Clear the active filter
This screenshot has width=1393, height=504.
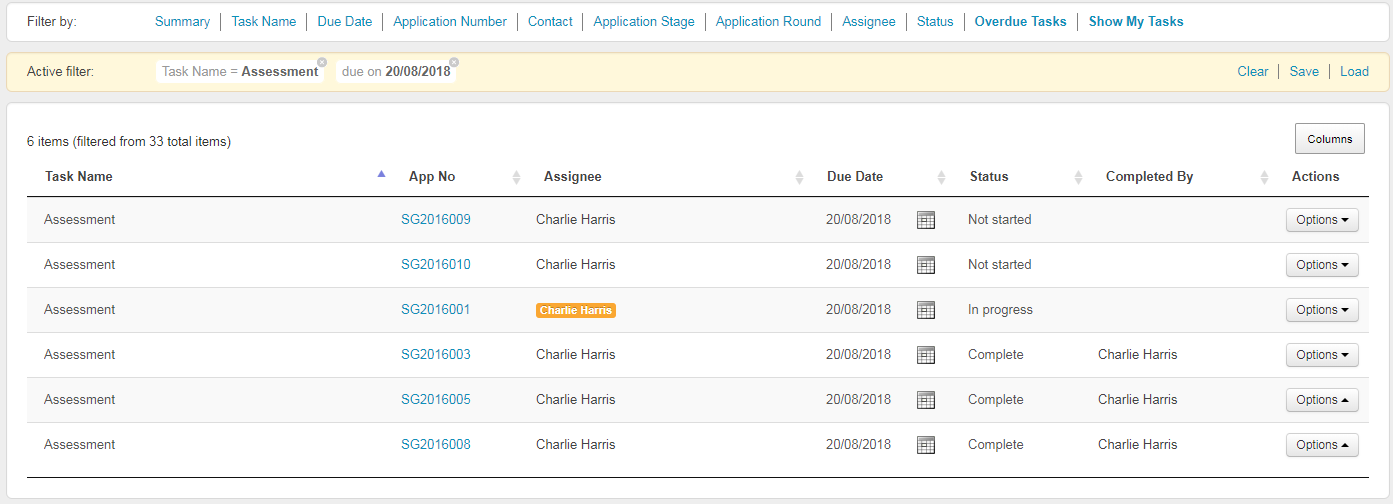(x=1252, y=71)
